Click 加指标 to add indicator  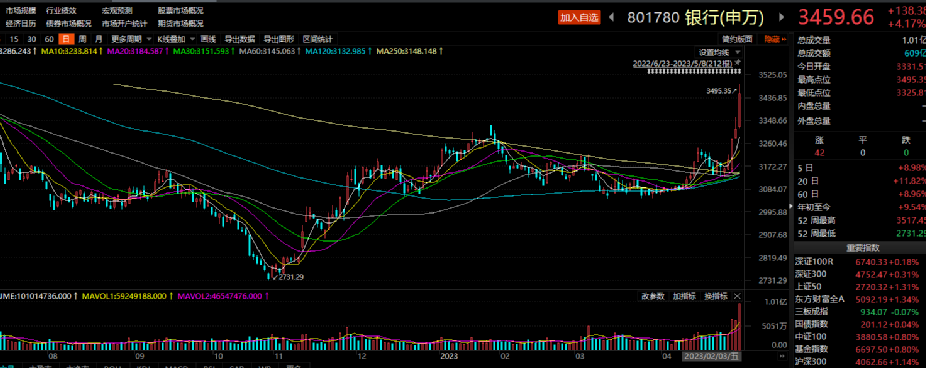click(684, 296)
